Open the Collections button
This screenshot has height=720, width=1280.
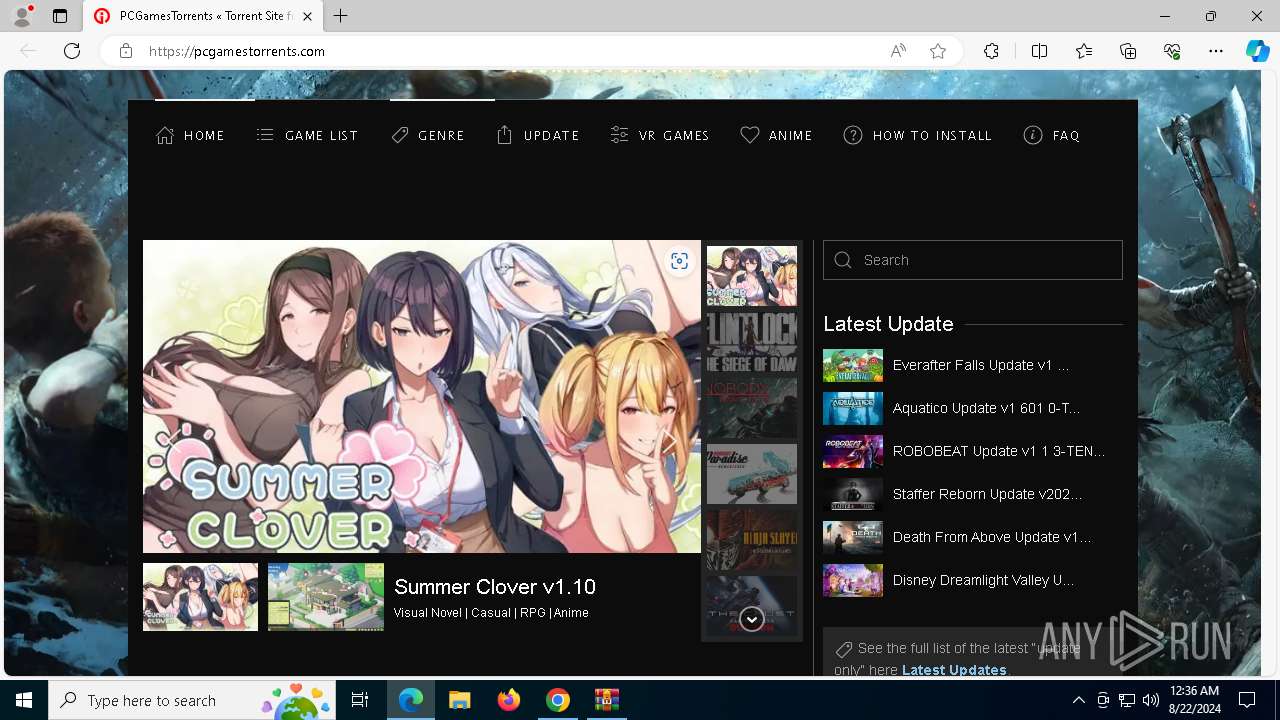click(x=1128, y=51)
